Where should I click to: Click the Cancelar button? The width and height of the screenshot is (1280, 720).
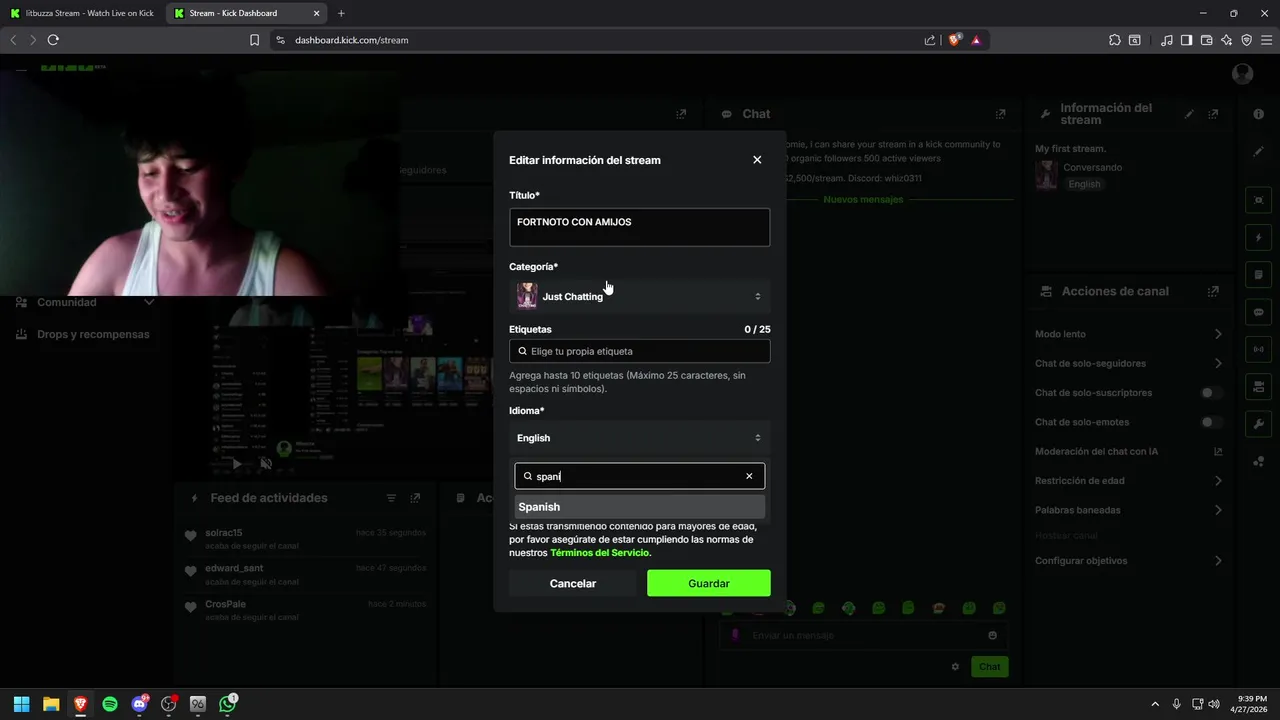coord(572,583)
